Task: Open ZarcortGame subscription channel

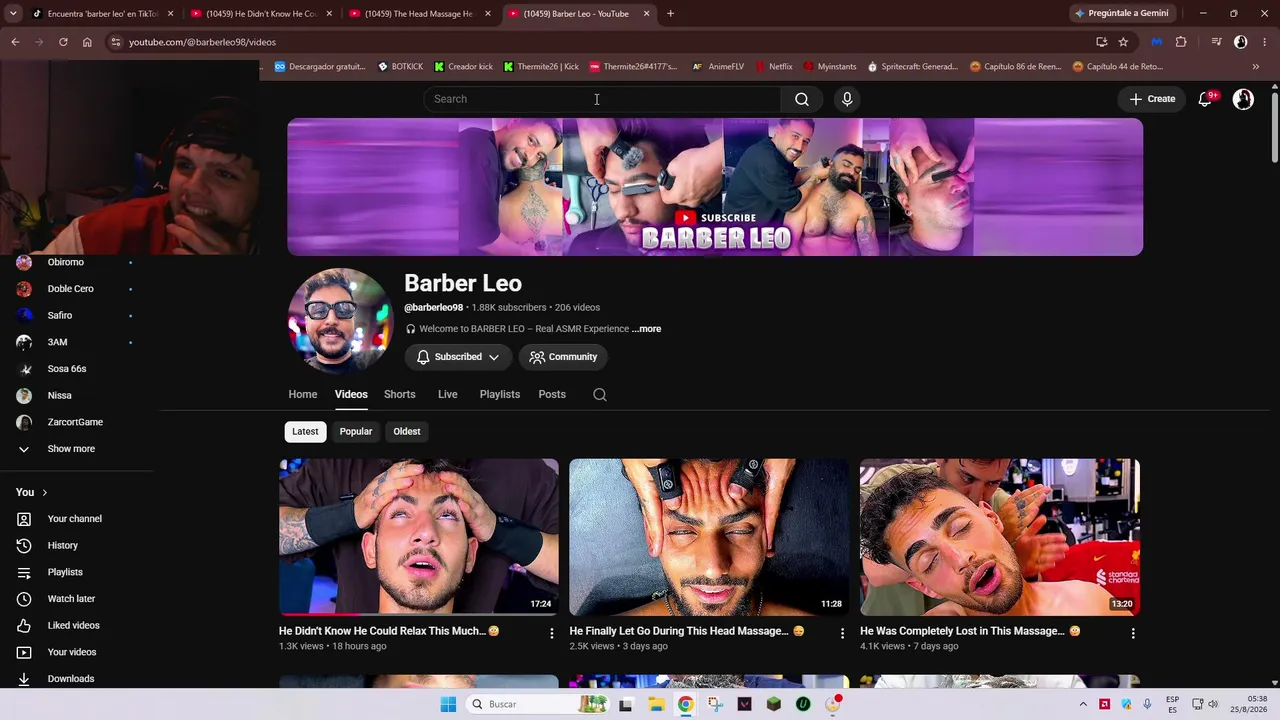Action: click(77, 422)
